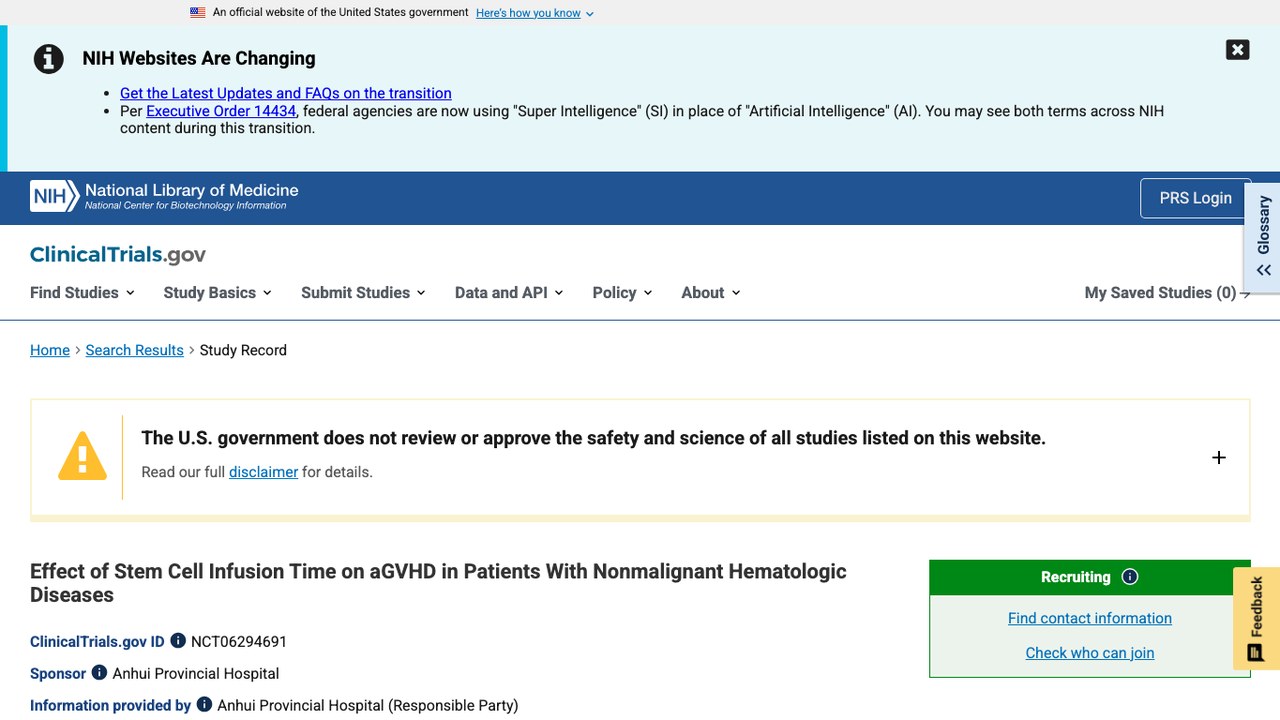This screenshot has width=1280, height=720.
Task: Click Find contact information link
Action: (x=1090, y=618)
